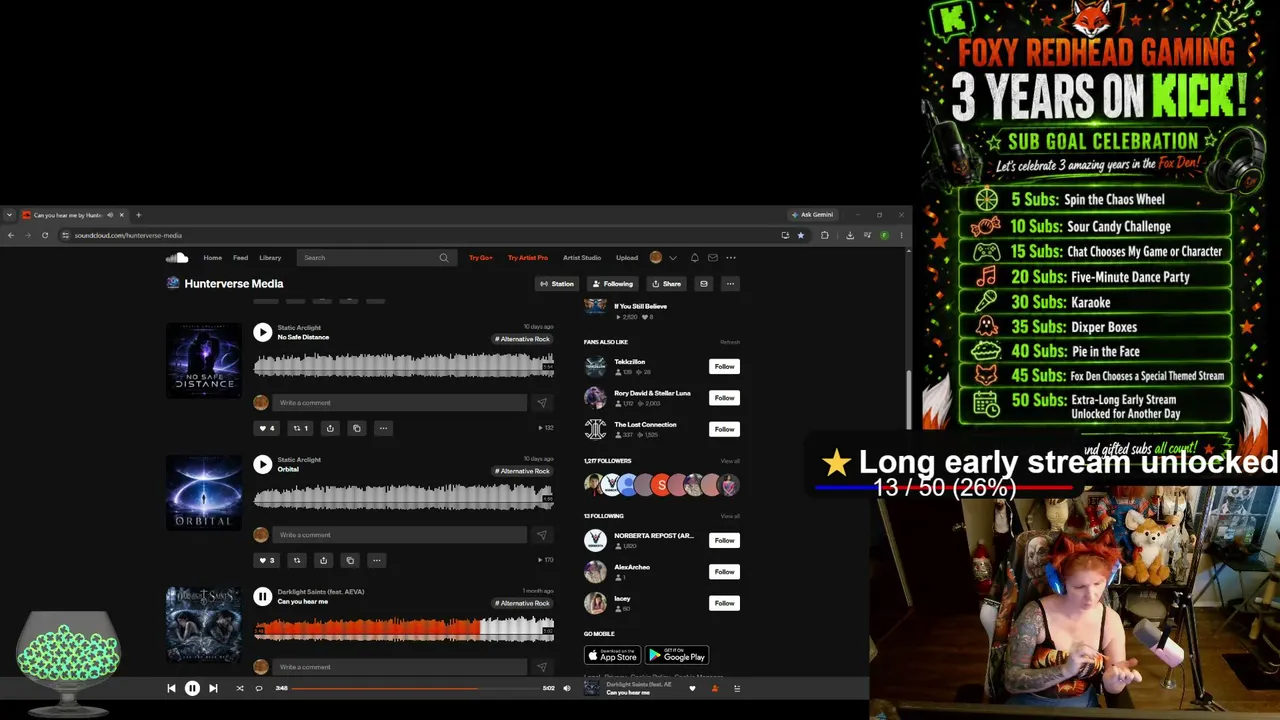Message Hunterverse Media via envelope button
This screenshot has width=1280, height=720.
(704, 284)
